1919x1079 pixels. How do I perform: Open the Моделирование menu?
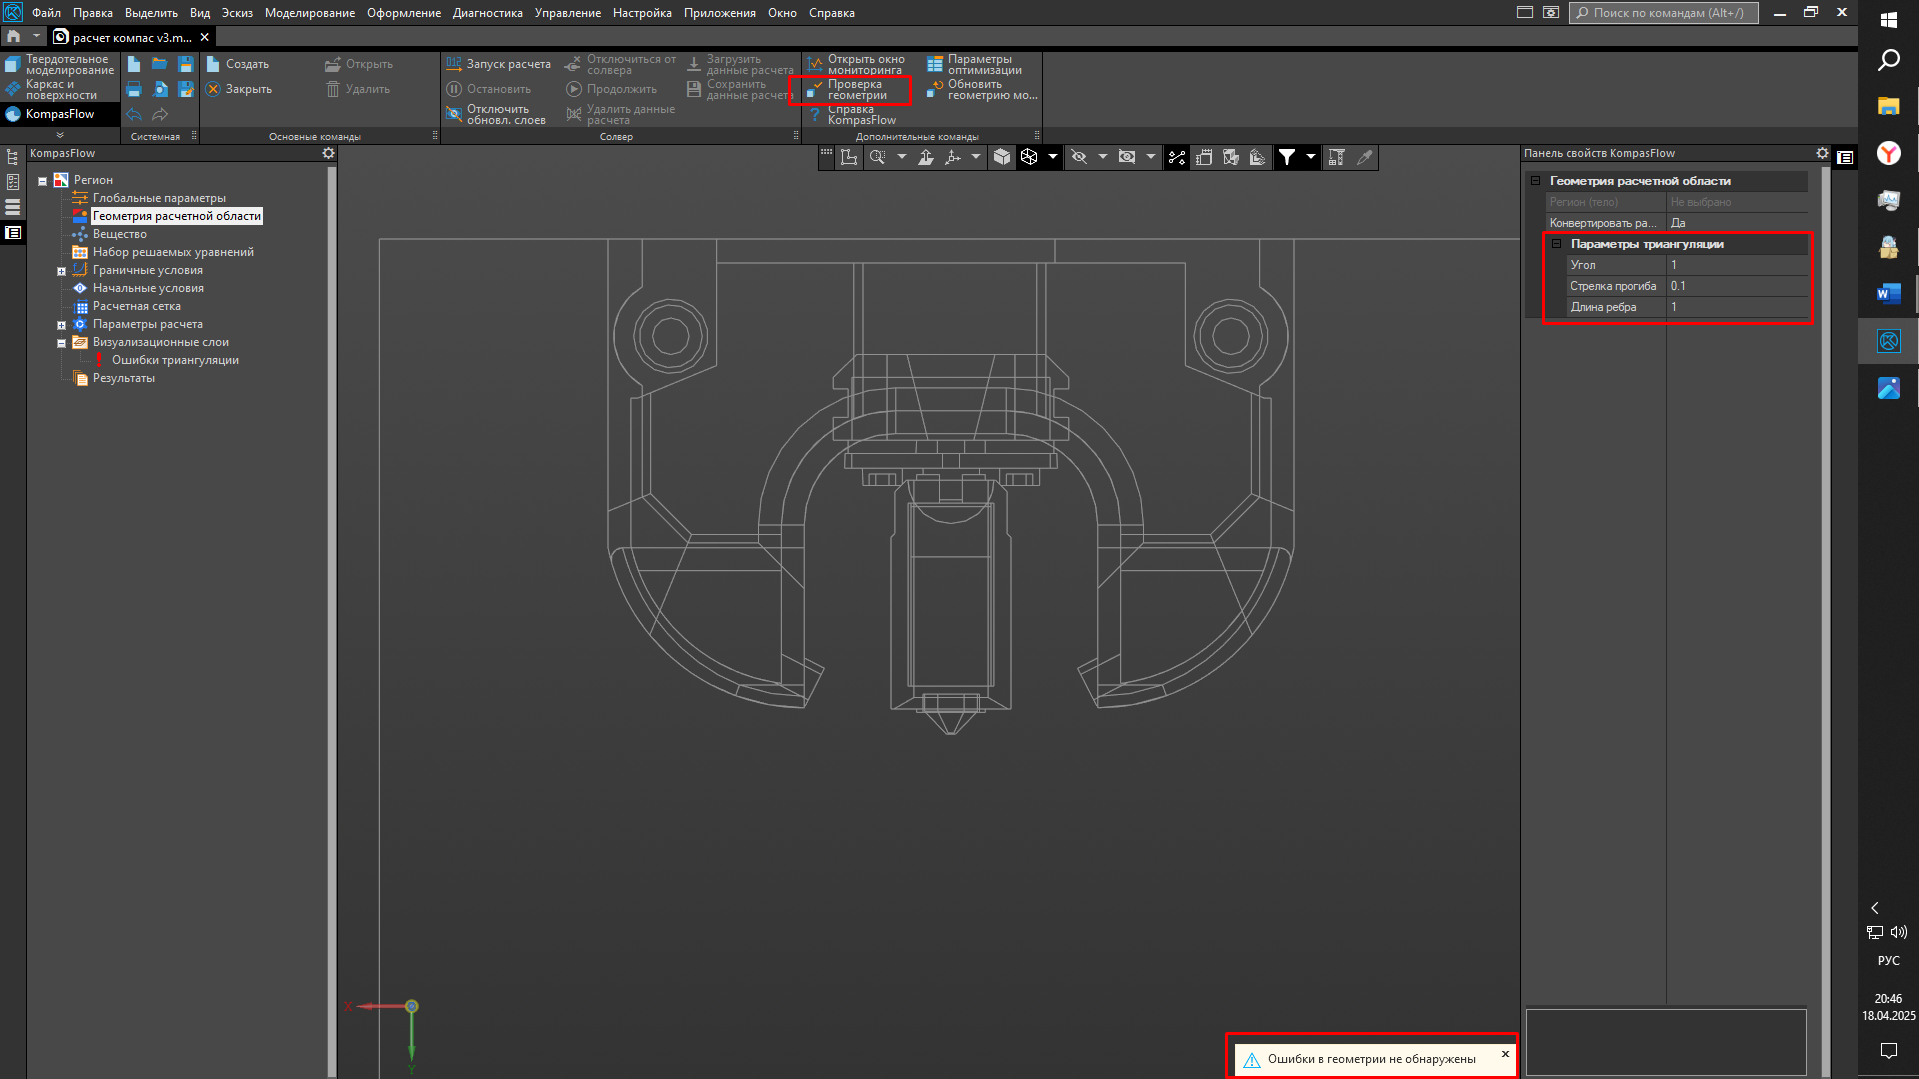pyautogui.click(x=309, y=13)
